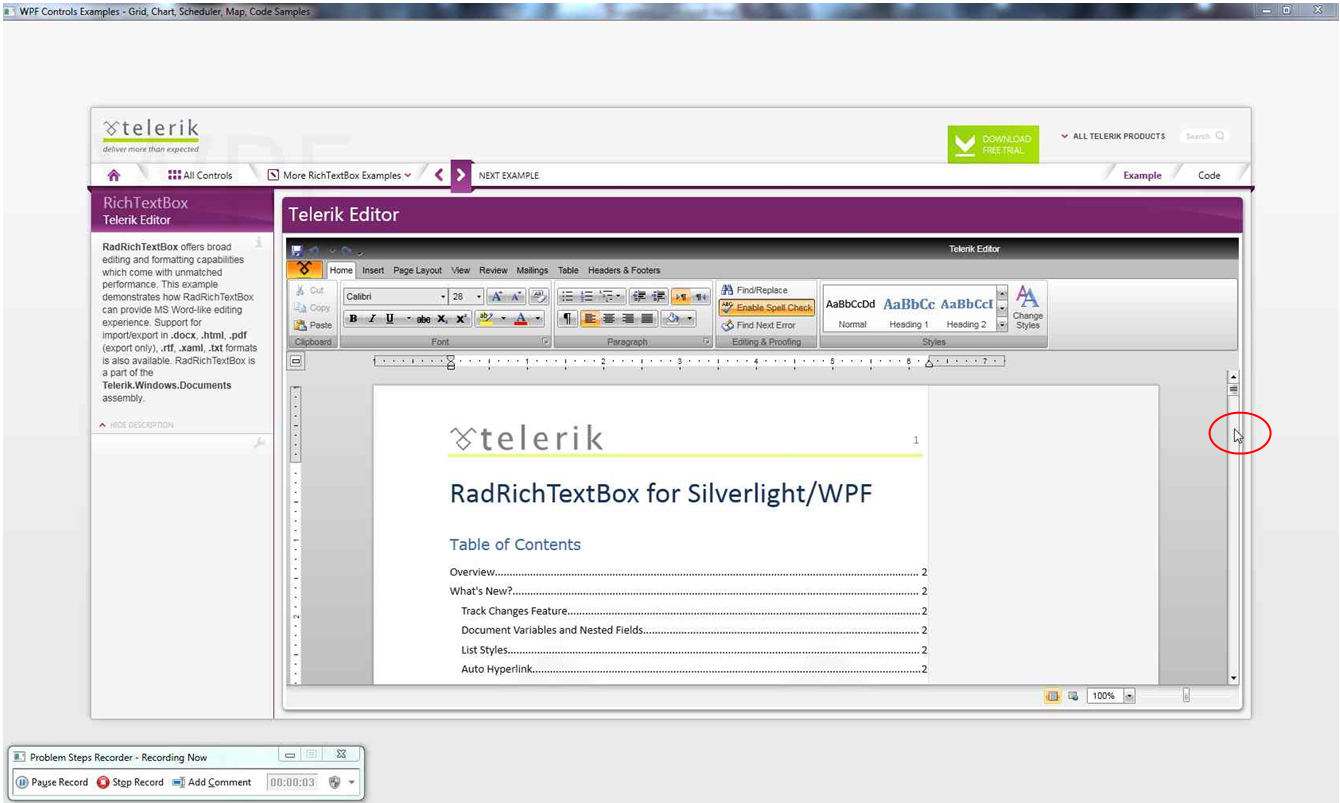Toggle Enable Spell Check
Screen dimensions: 1340x803
pos(766,308)
